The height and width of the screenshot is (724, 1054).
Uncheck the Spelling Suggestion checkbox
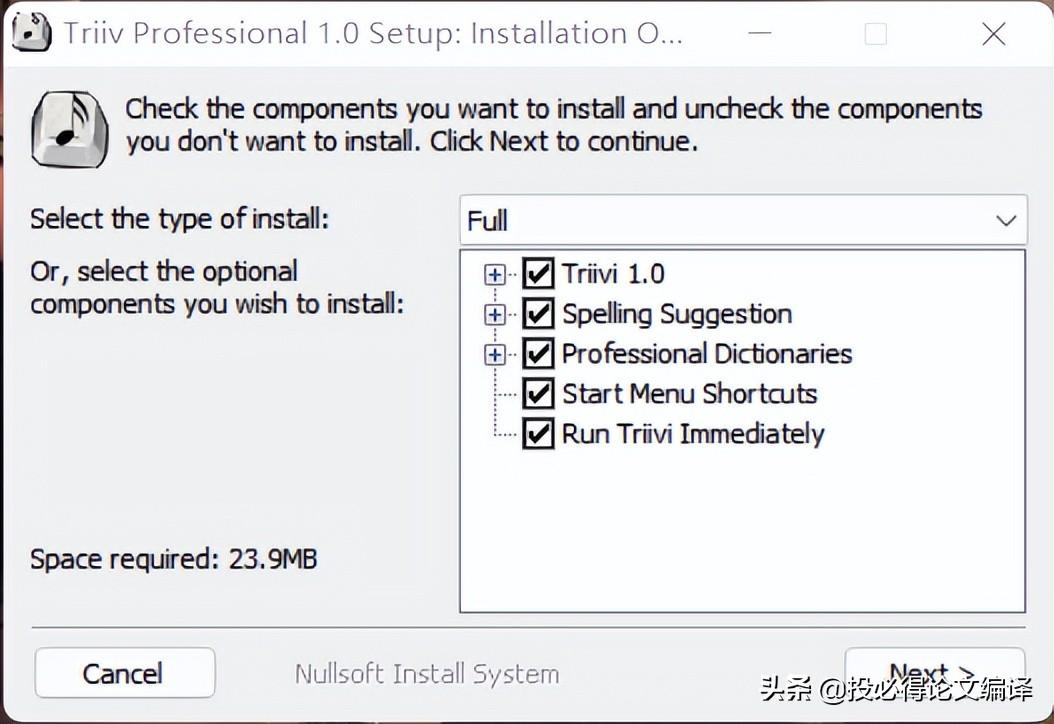click(538, 314)
